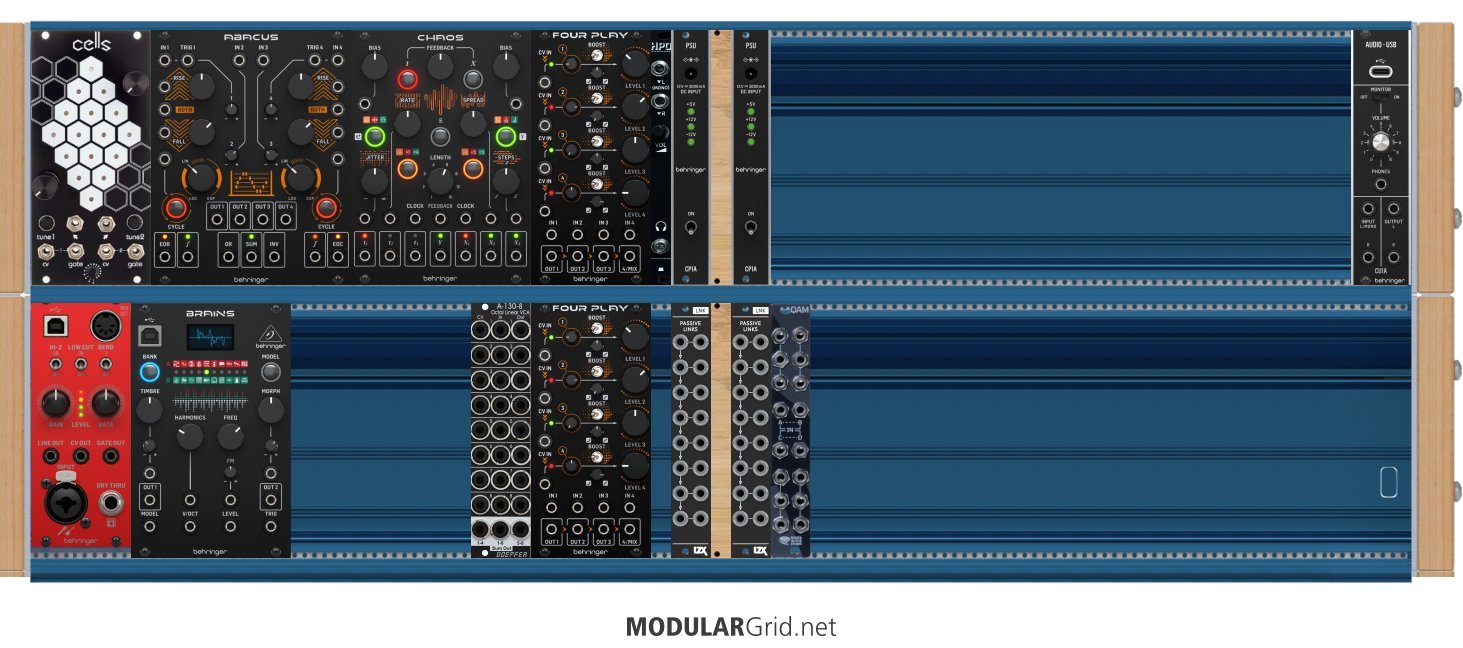Screen dimensions: 1463x648
Task: Open the MODULARGrid.net link
Action: (731, 627)
